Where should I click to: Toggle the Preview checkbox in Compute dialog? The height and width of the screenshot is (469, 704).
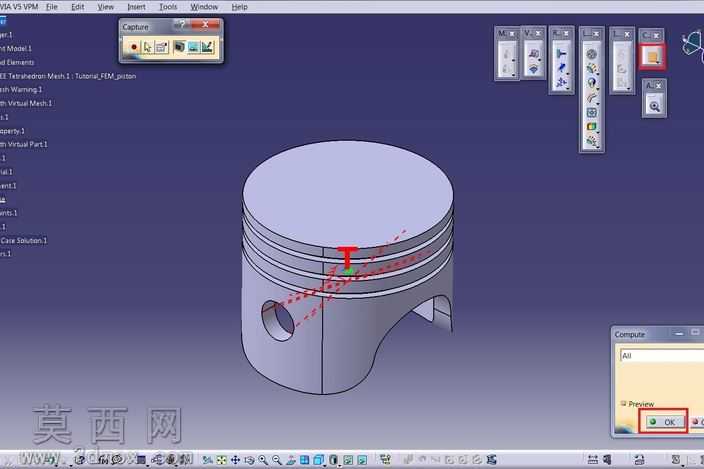pyautogui.click(x=623, y=403)
